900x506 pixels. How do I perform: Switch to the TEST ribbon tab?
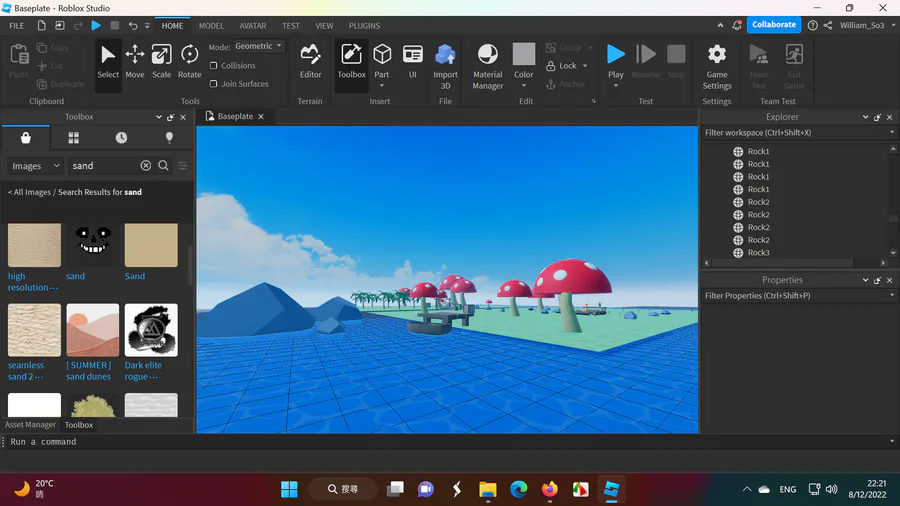[x=290, y=26]
